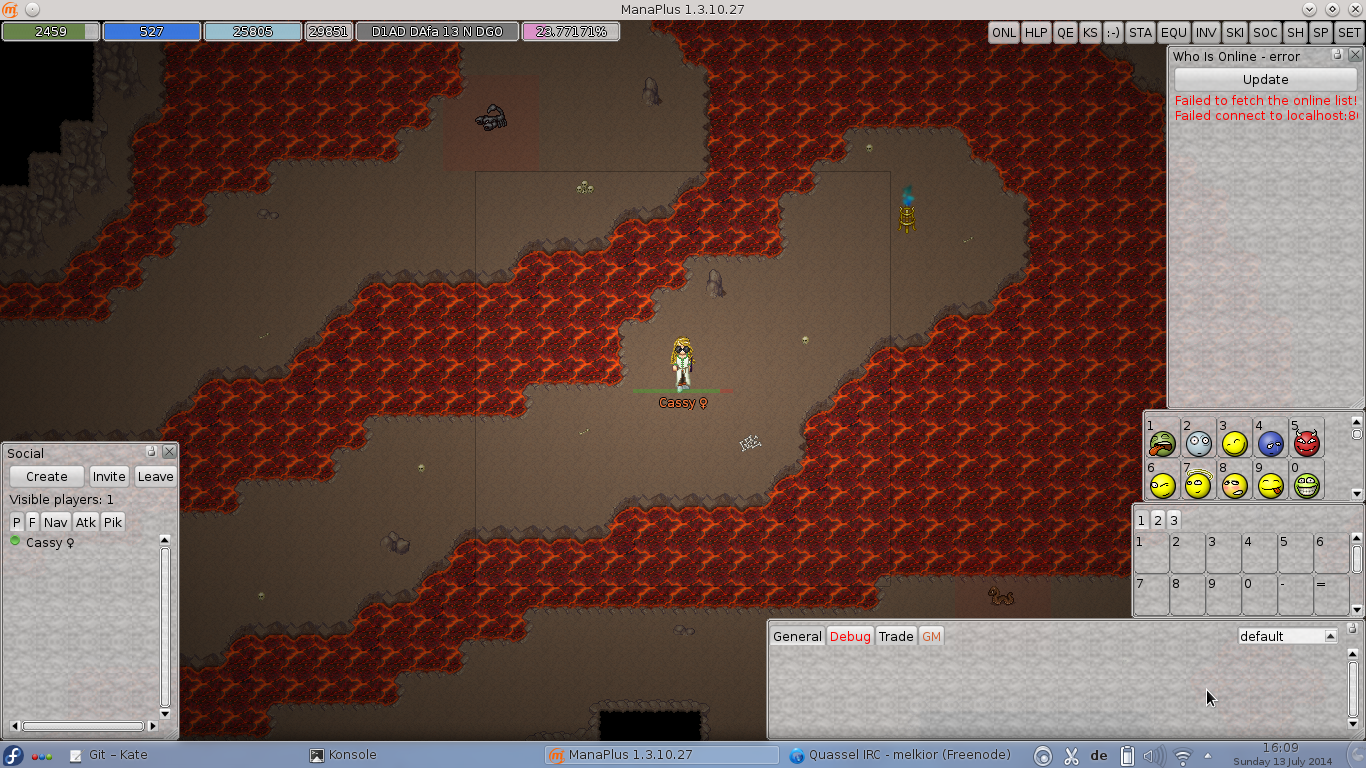Open the KS kill stats window

pos(1090,32)
